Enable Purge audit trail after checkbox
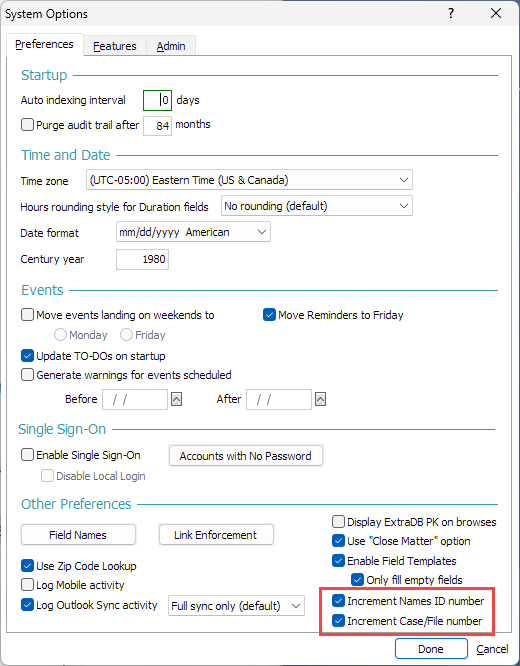The image size is (520, 666). [28, 125]
